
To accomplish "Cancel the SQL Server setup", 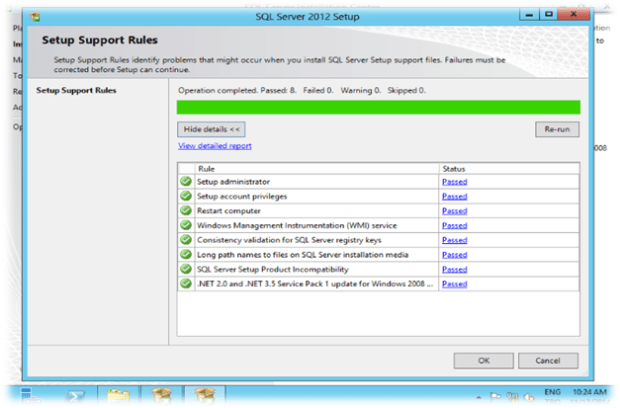I will tap(547, 359).
